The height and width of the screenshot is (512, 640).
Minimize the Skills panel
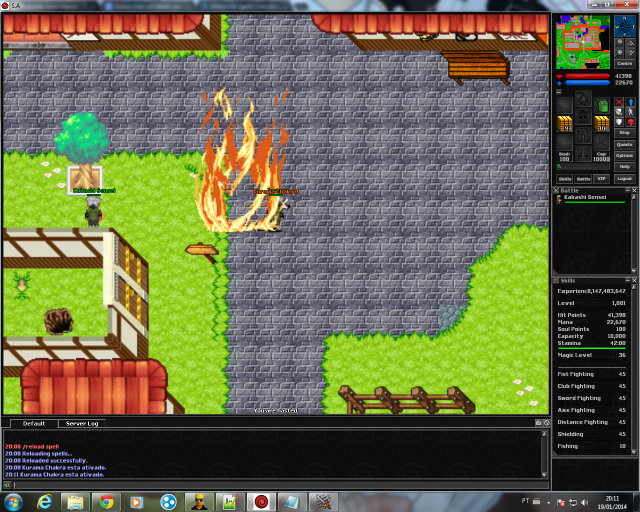[x=628, y=280]
